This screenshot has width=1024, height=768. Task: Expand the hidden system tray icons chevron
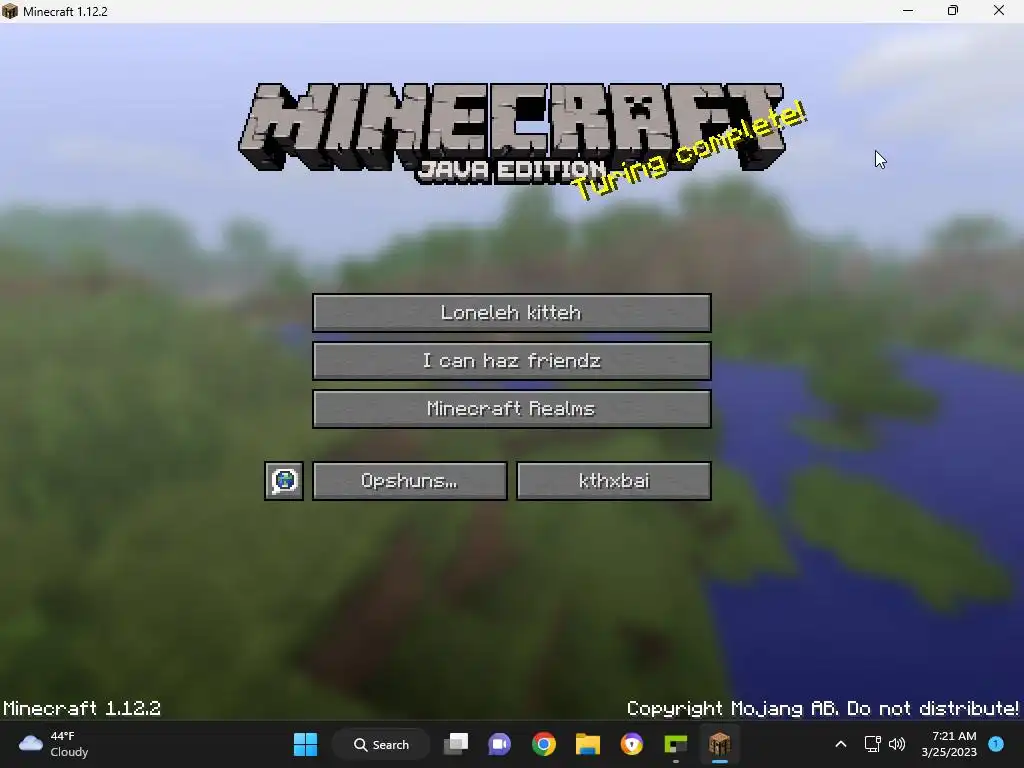pos(841,744)
